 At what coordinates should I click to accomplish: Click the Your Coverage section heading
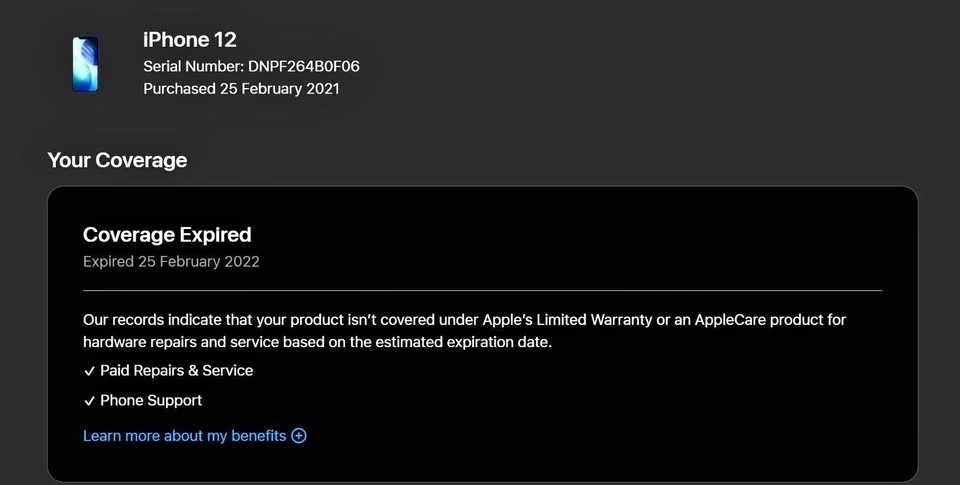click(117, 160)
